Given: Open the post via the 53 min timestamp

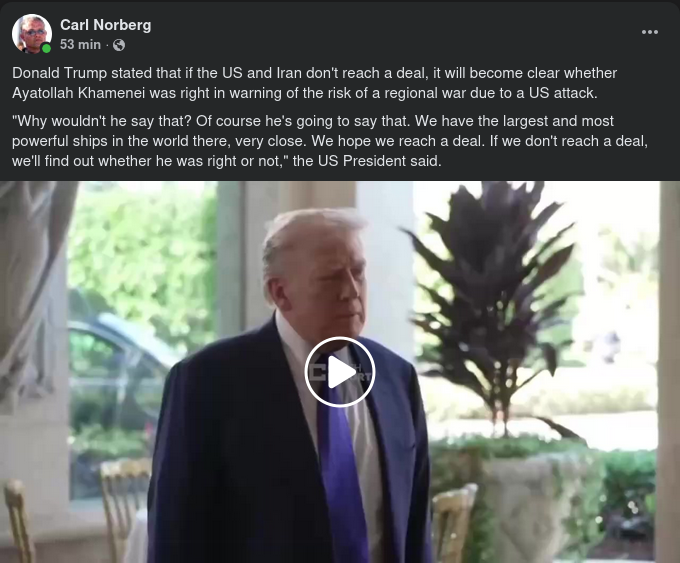Looking at the screenshot, I should (x=80, y=44).
